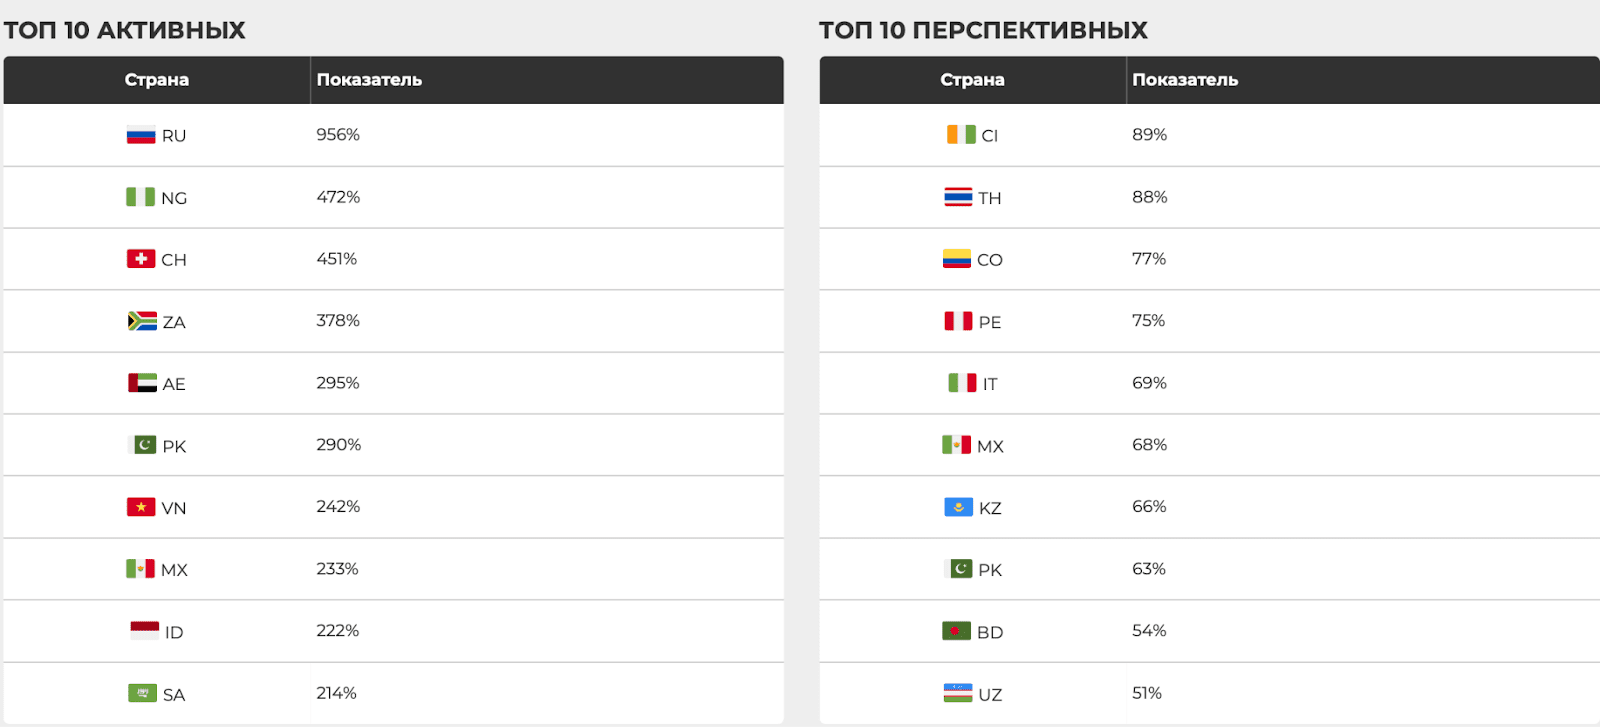Click the Bangladesh flag icon next to BD

pos(957,631)
